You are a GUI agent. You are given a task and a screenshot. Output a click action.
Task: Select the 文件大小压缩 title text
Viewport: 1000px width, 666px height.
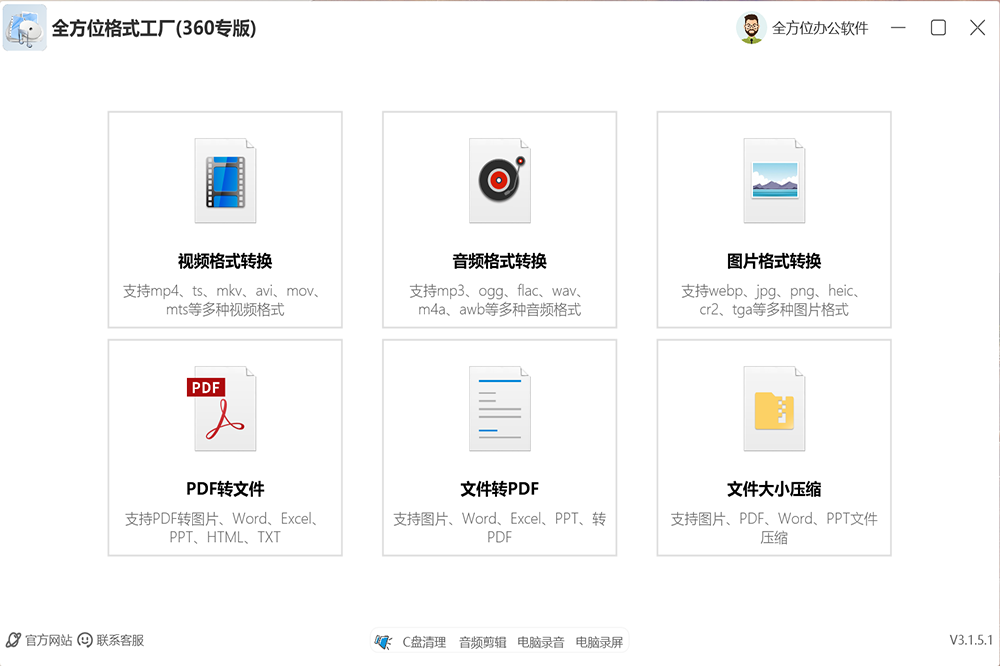tap(774, 490)
